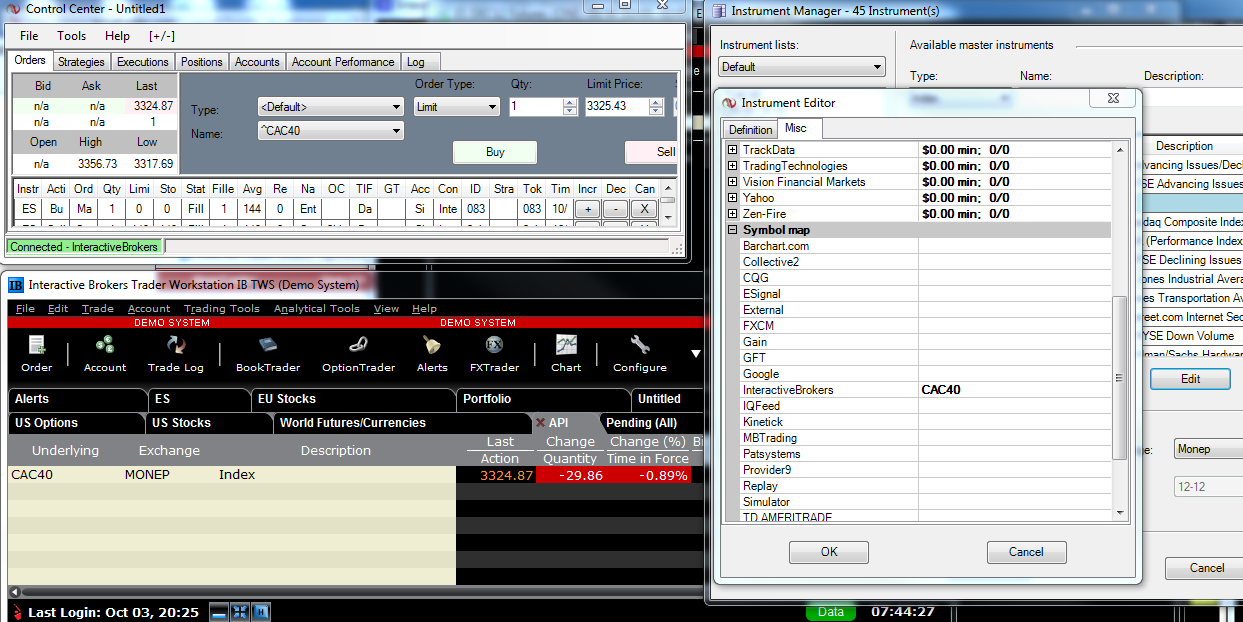Click Cancel in Instrument Editor
Image resolution: width=1243 pixels, height=622 pixels.
1026,552
